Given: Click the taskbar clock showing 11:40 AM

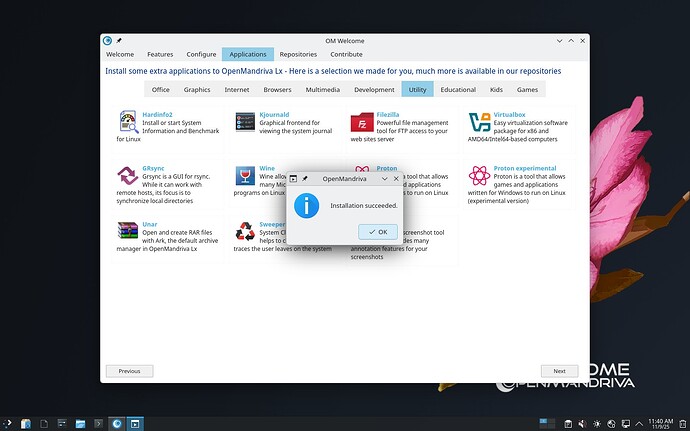Looking at the screenshot, I should (x=660, y=423).
